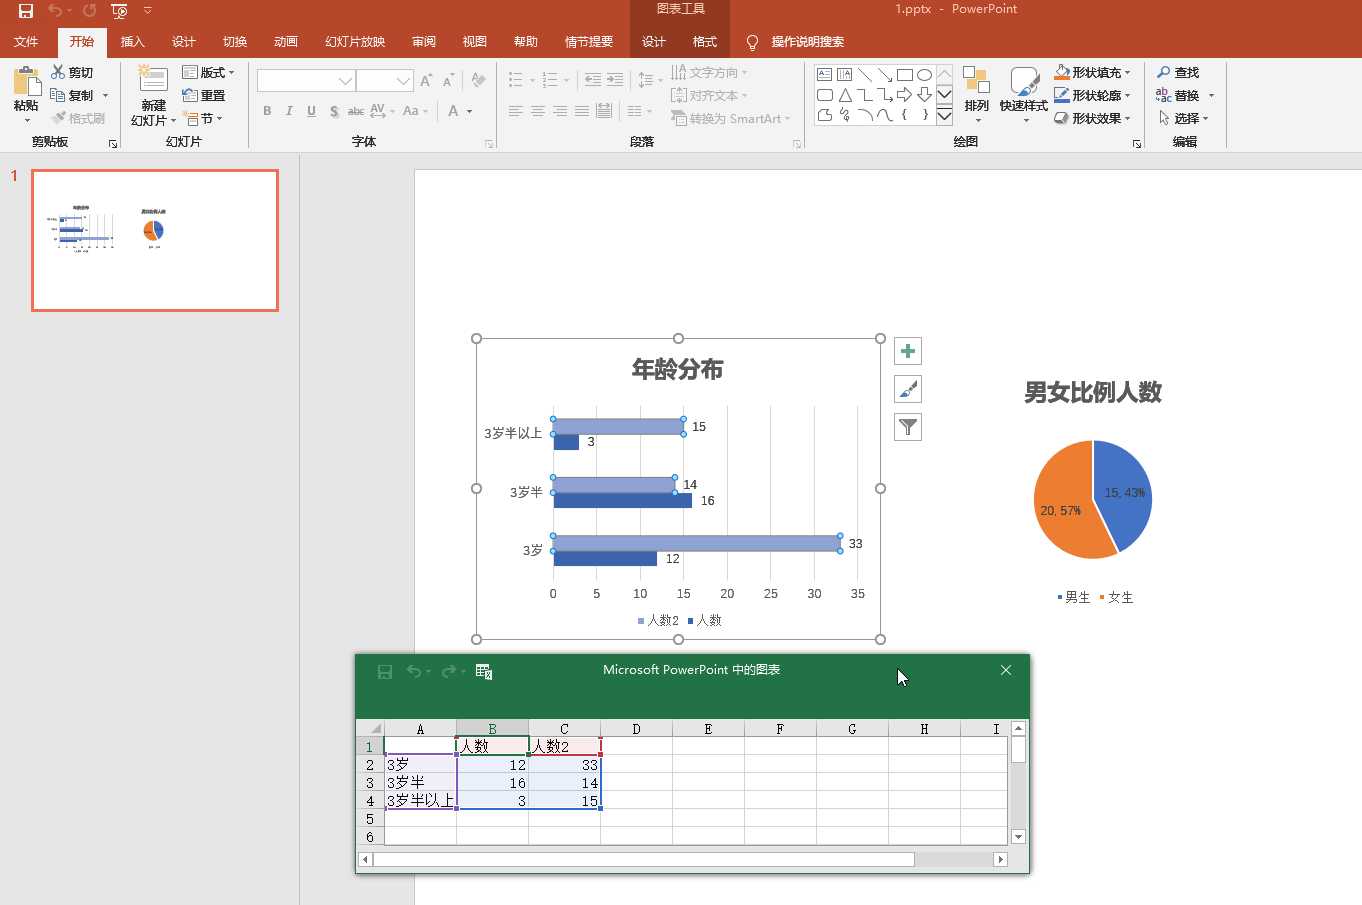Image resolution: width=1362 pixels, height=905 pixels.
Task: Click cell C2 with value 33
Action: click(564, 765)
